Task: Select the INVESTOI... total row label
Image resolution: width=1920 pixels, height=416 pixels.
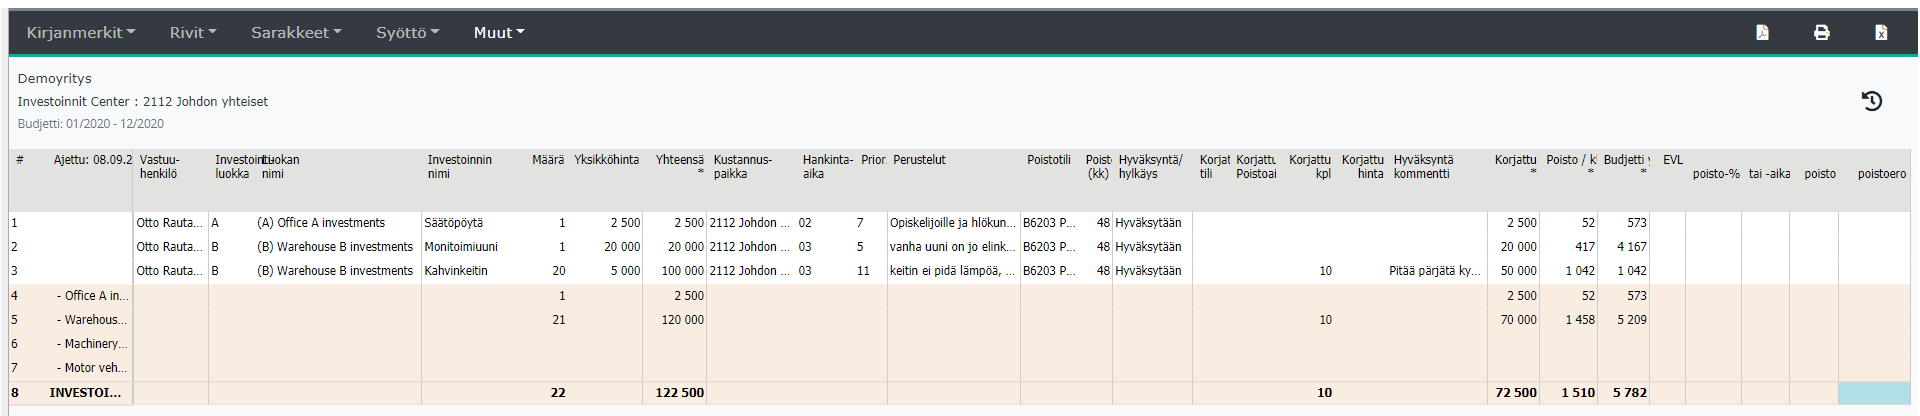Action: point(85,393)
